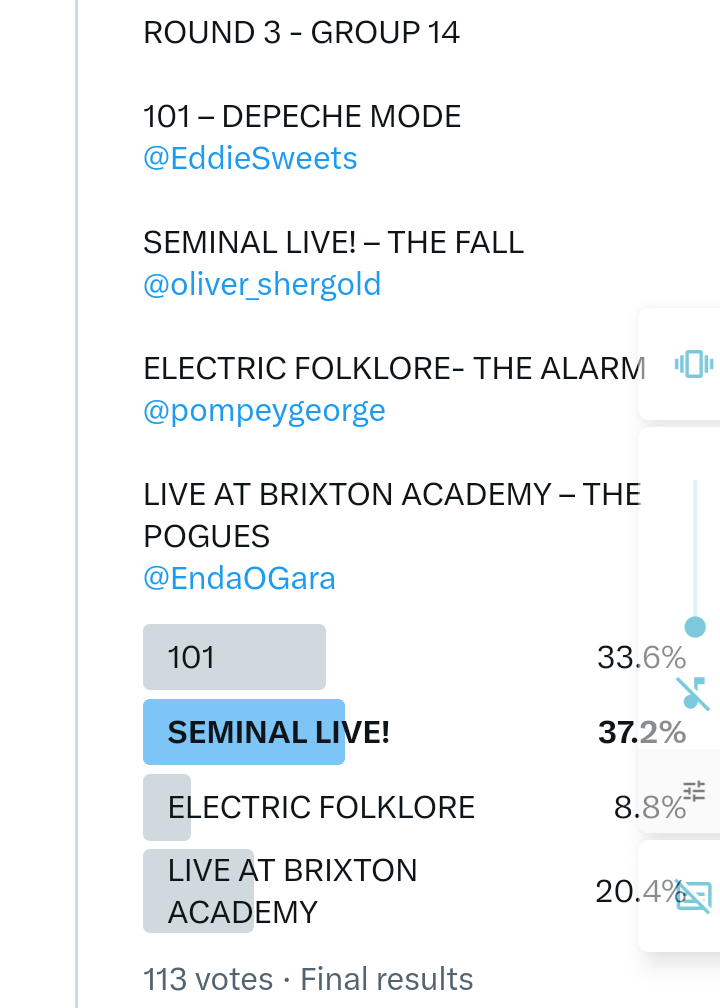
Task: Open volume settings via the sliders icon
Action: [694, 791]
